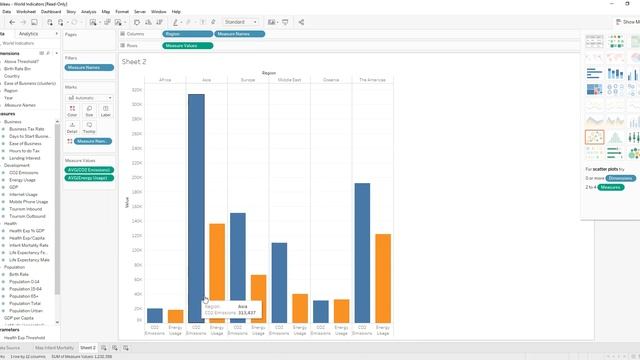Open the Format menu
The width and height of the screenshot is (640, 360).
tap(122, 12)
